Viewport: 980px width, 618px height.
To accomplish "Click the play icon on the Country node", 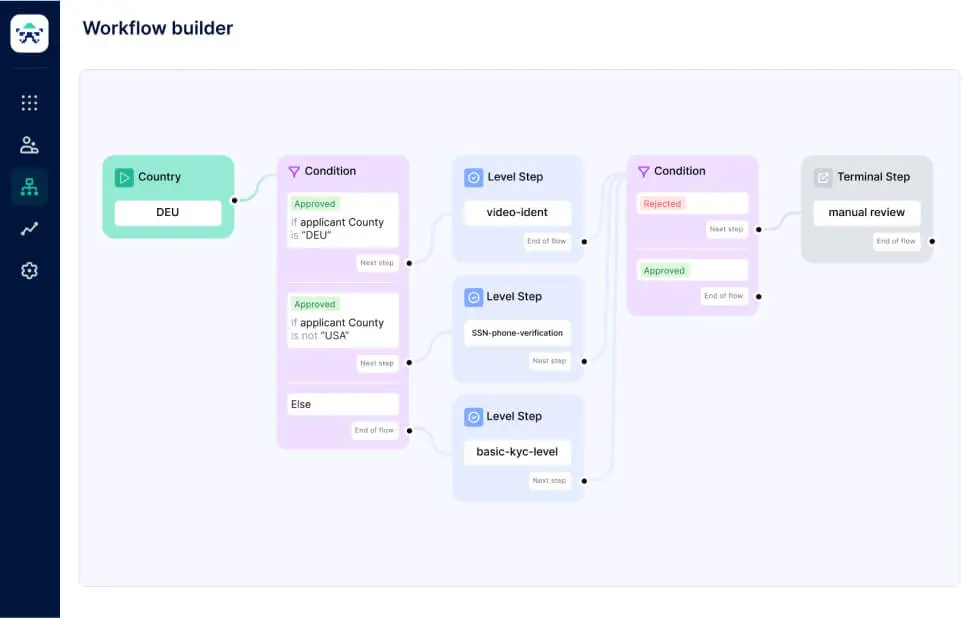I will 124,176.
